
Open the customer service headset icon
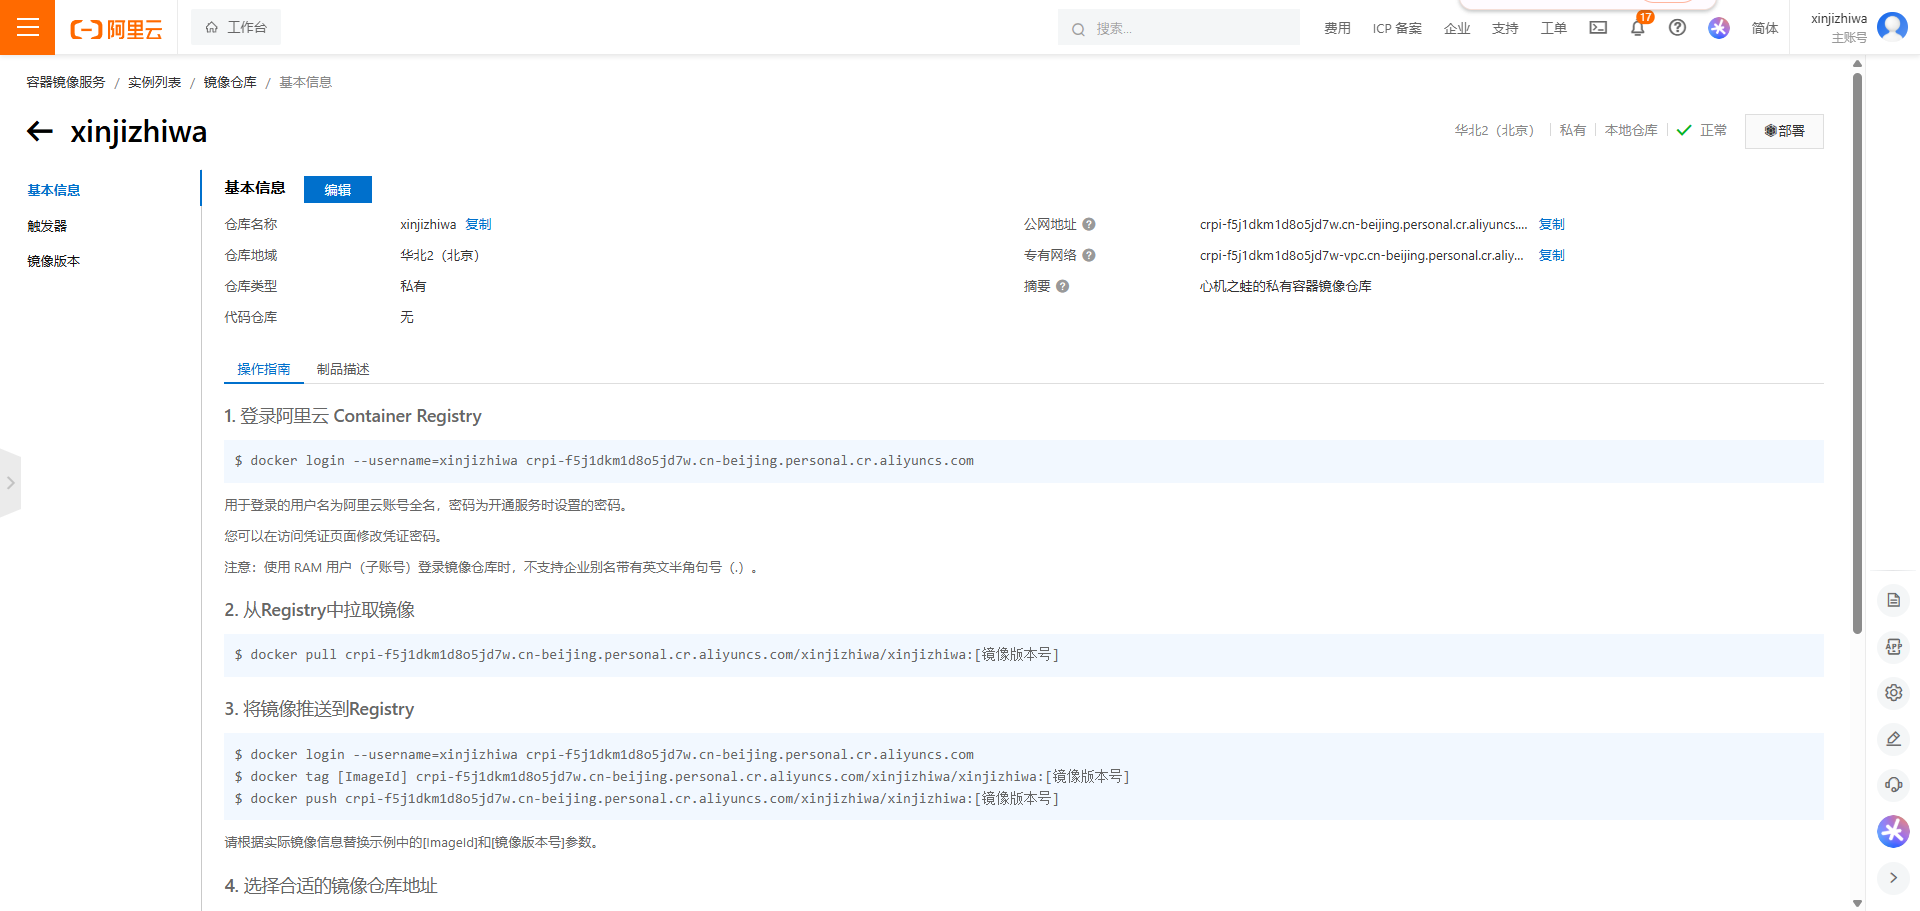click(1893, 784)
